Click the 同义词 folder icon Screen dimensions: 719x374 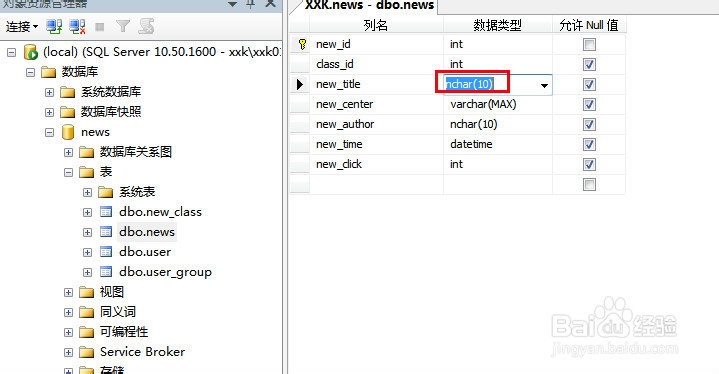pos(86,312)
